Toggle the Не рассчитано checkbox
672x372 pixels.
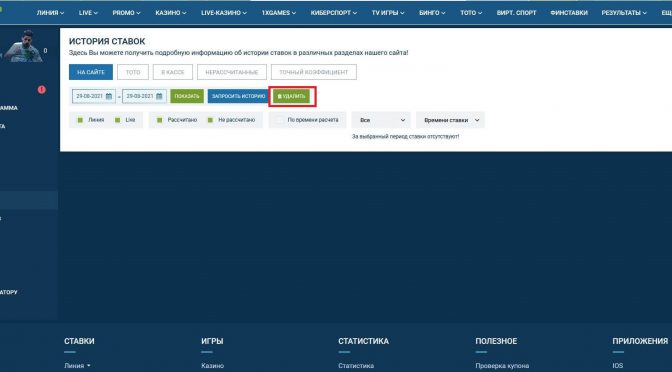pos(210,120)
